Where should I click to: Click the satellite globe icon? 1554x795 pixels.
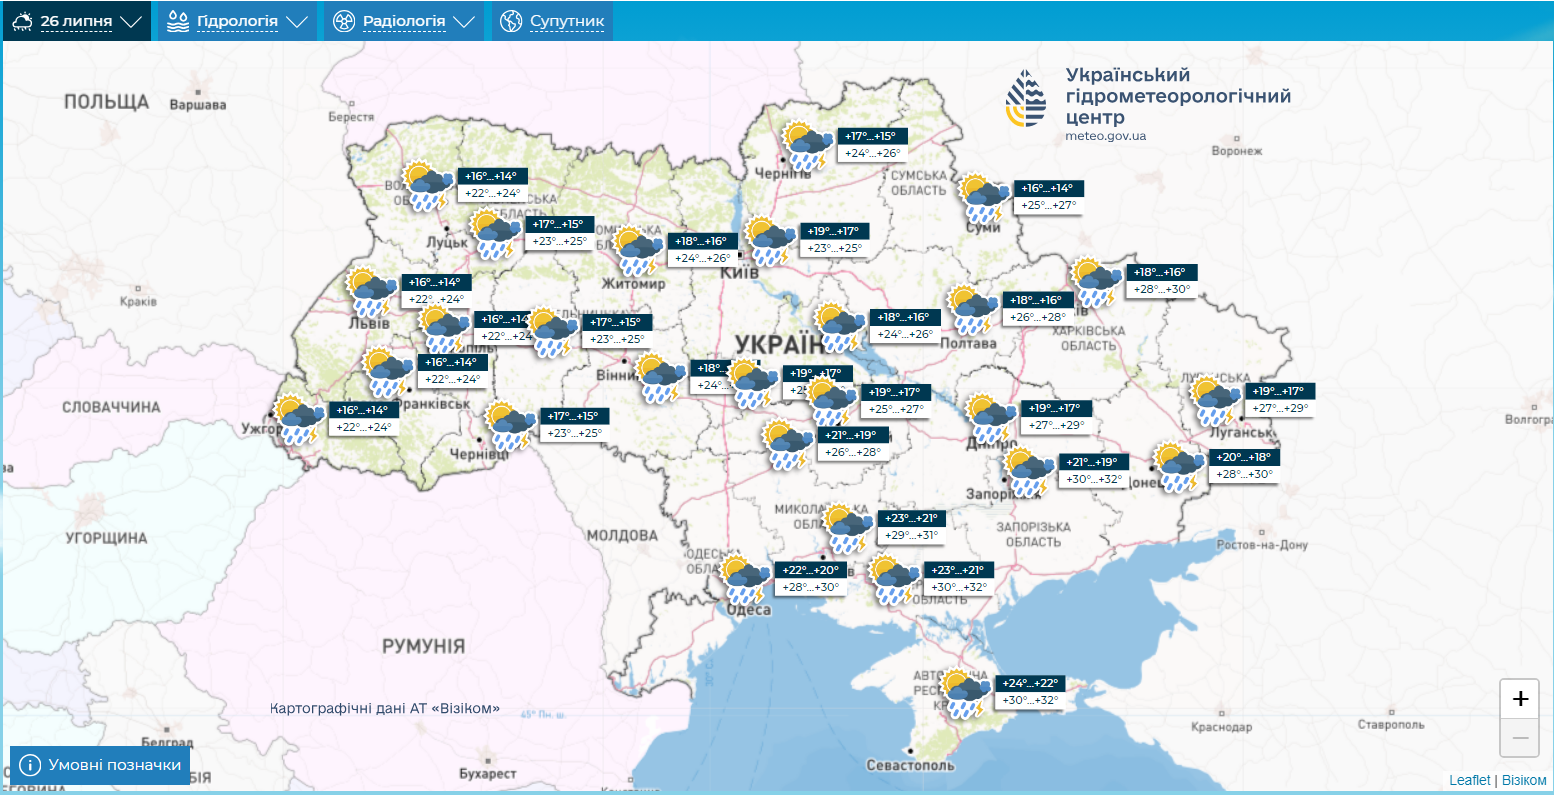512,20
